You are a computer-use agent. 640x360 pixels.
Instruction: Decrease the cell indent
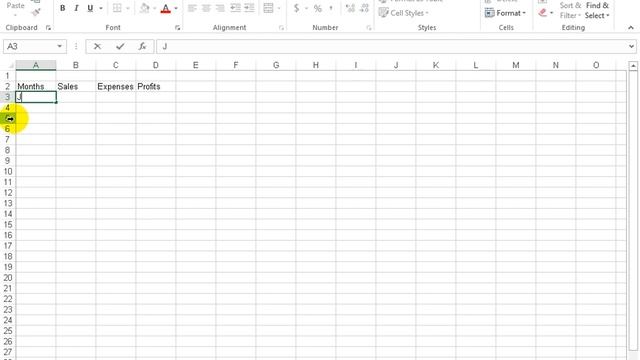point(236,8)
